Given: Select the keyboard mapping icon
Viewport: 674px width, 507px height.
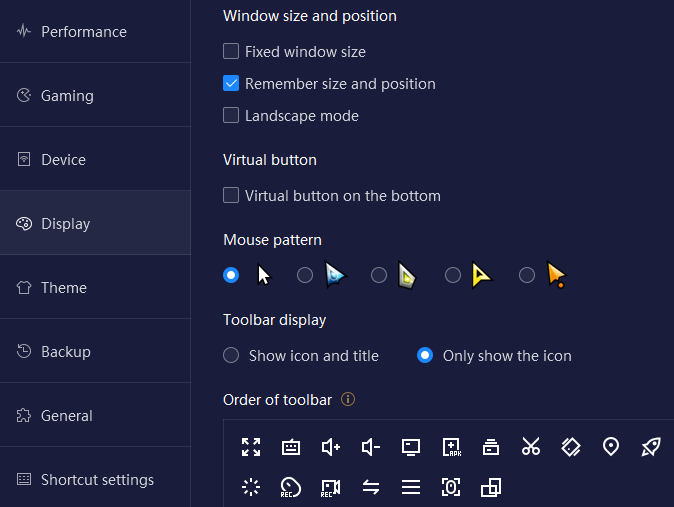Looking at the screenshot, I should 291,447.
